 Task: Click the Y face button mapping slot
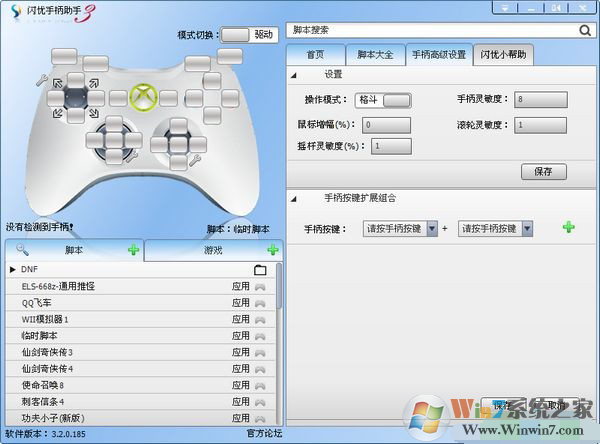coord(212,81)
